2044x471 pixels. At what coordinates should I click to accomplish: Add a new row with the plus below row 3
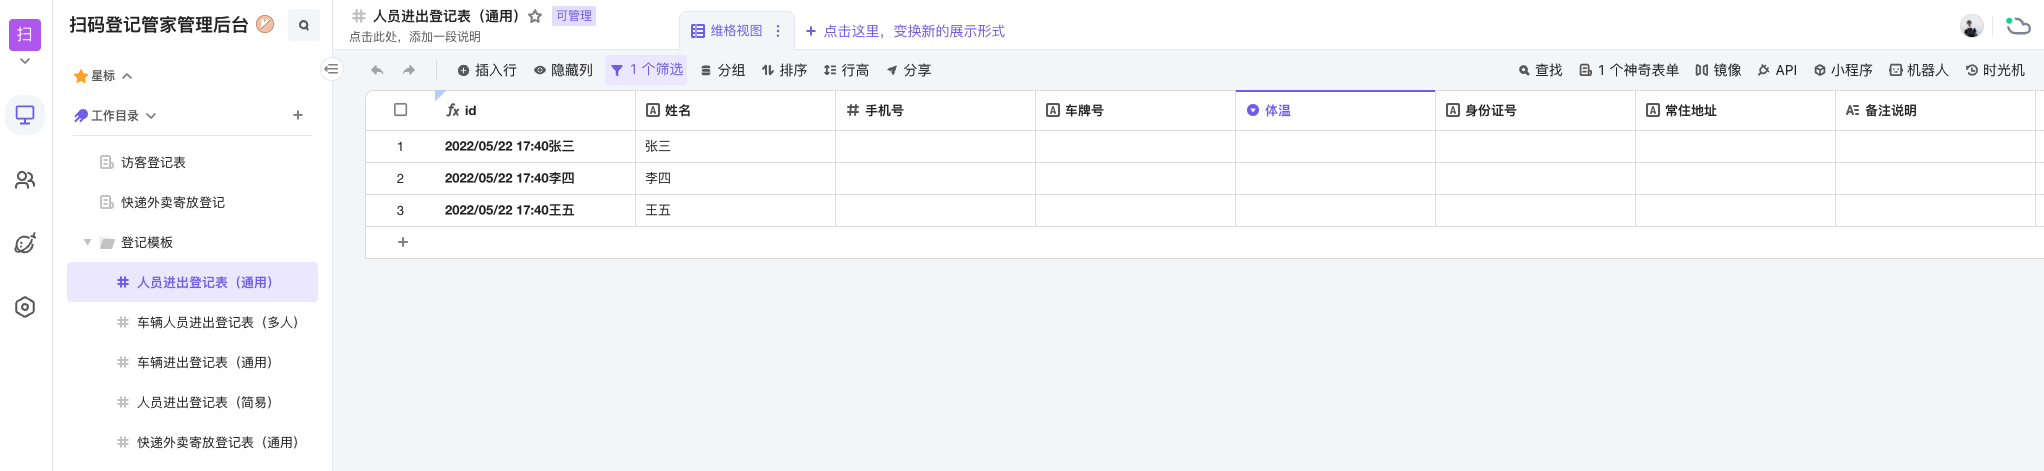(x=403, y=242)
